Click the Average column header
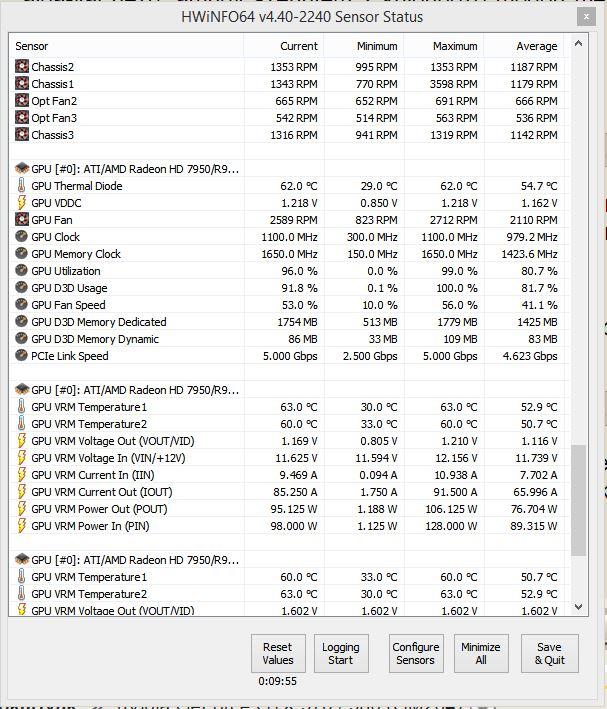The width and height of the screenshot is (607, 709). pos(524,46)
